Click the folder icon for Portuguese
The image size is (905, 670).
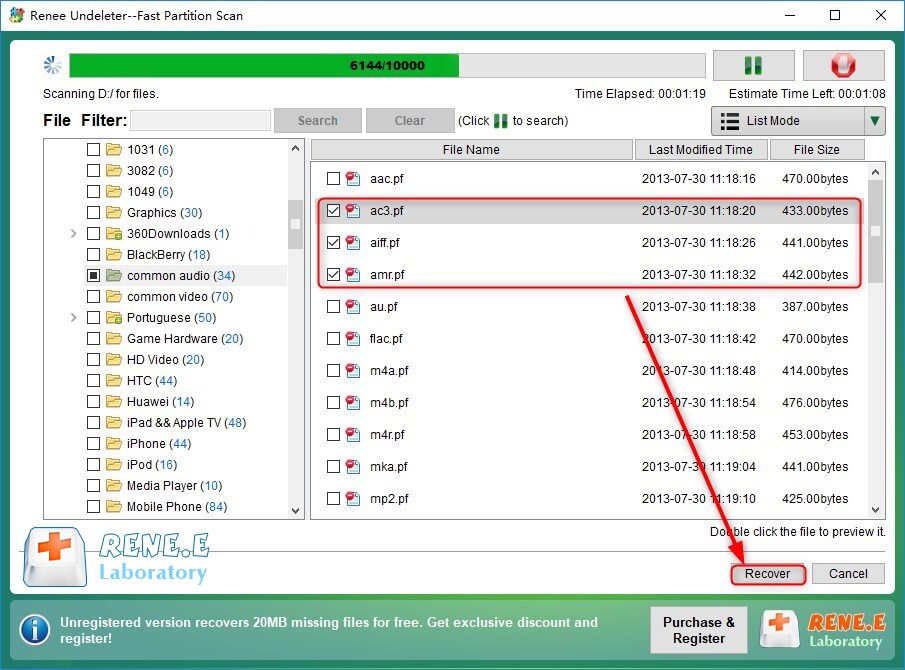pyautogui.click(x=114, y=317)
